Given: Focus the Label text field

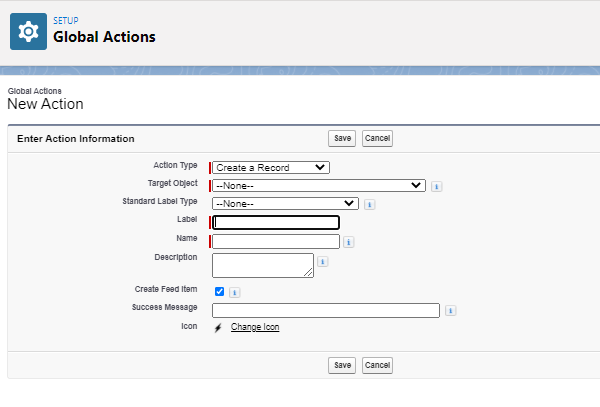Looking at the screenshot, I should tap(277, 223).
